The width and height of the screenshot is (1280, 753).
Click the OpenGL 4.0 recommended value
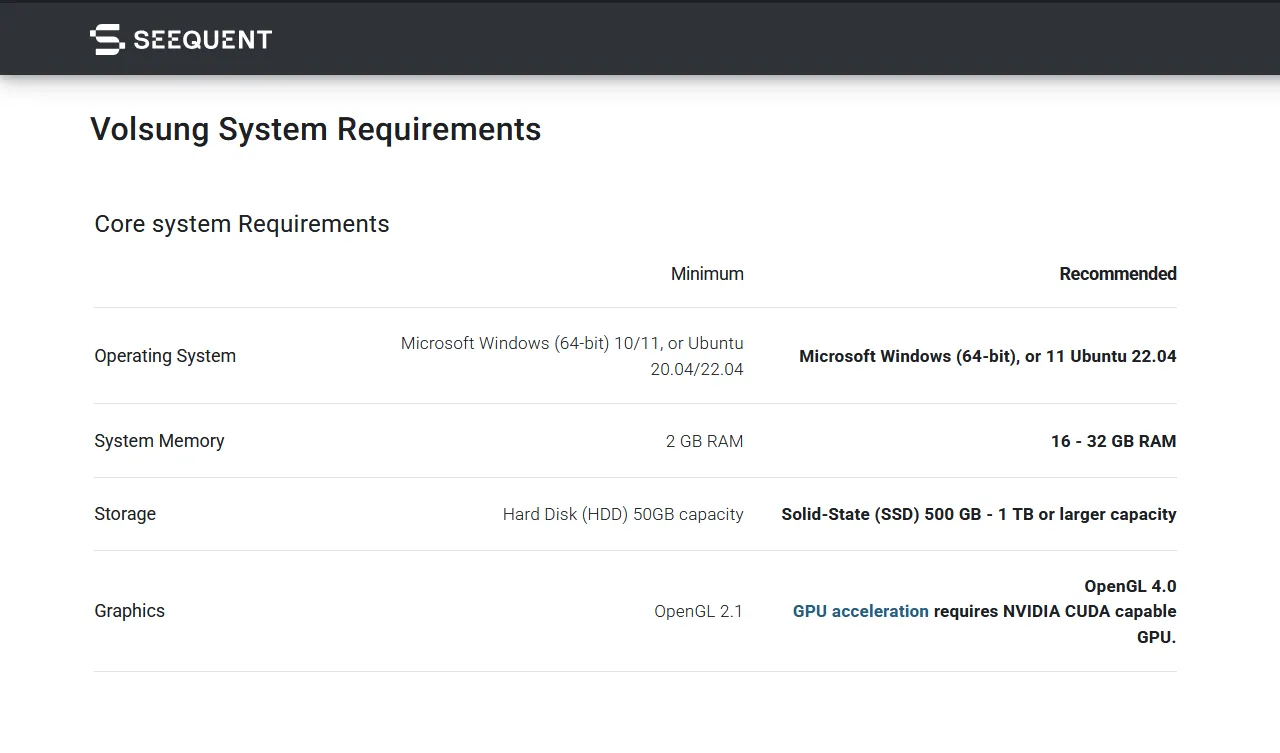tap(1130, 586)
